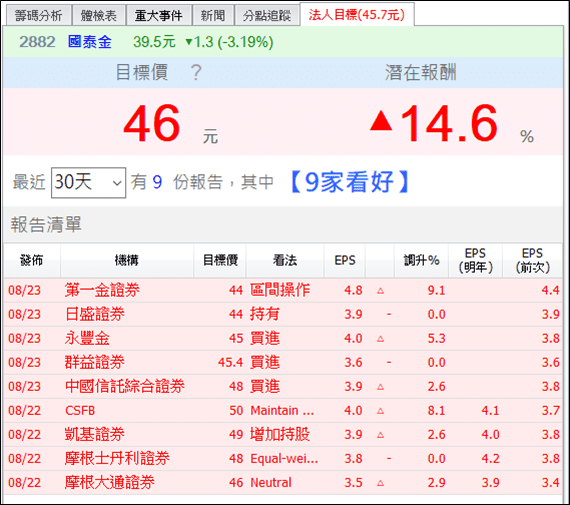Click the 4.4 EPS(前次) value
The image size is (570, 505).
click(550, 290)
